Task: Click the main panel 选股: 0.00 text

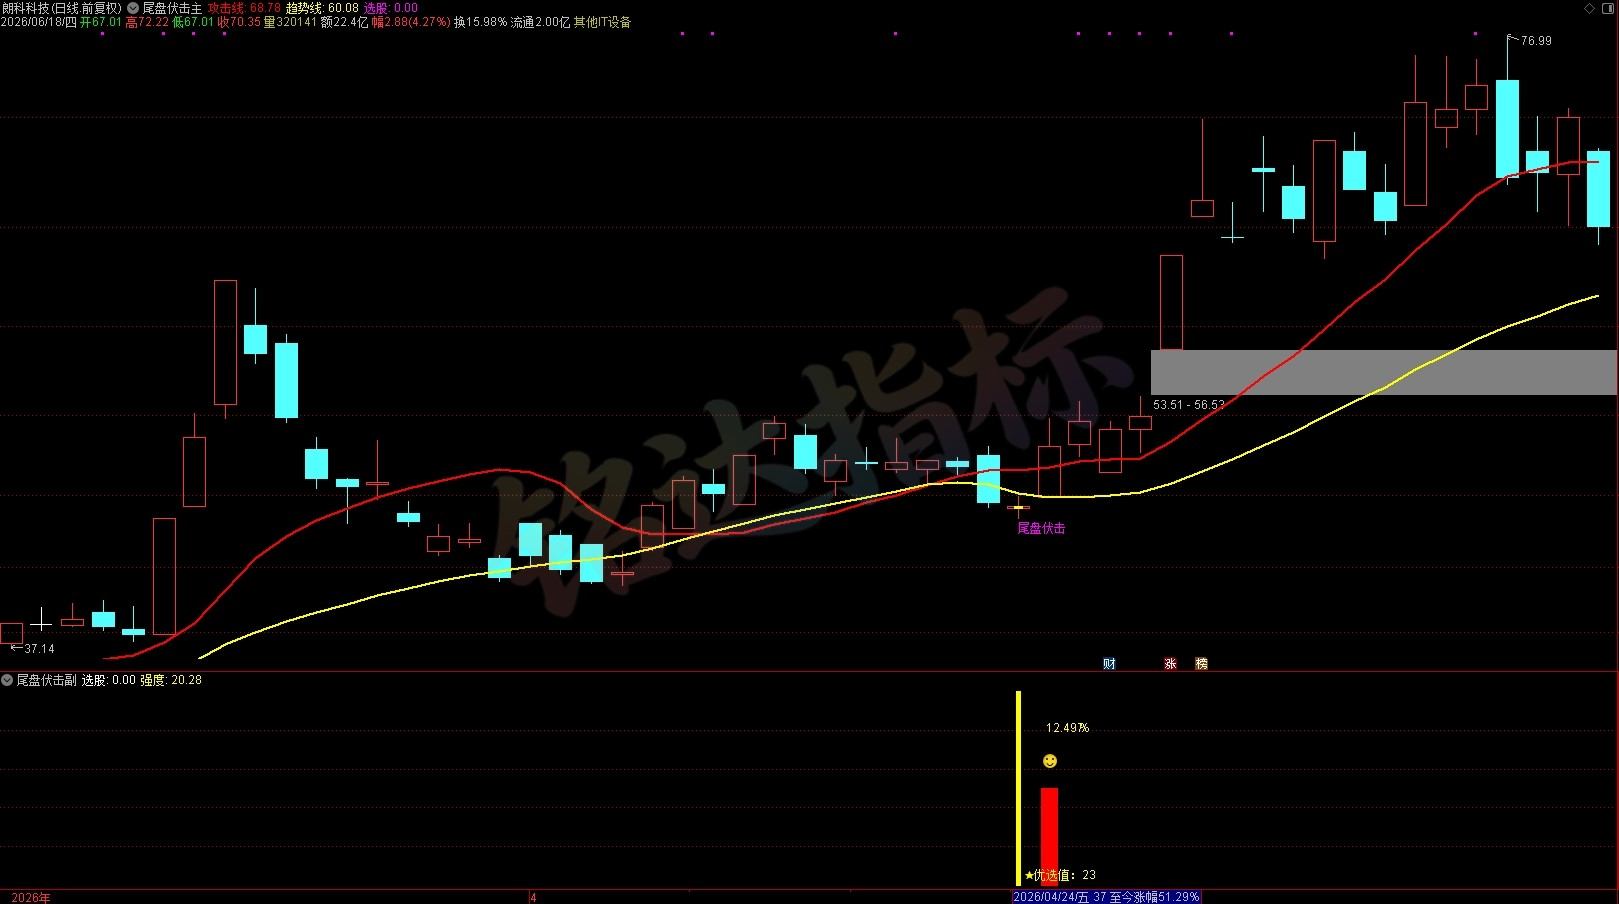Action: [391, 8]
